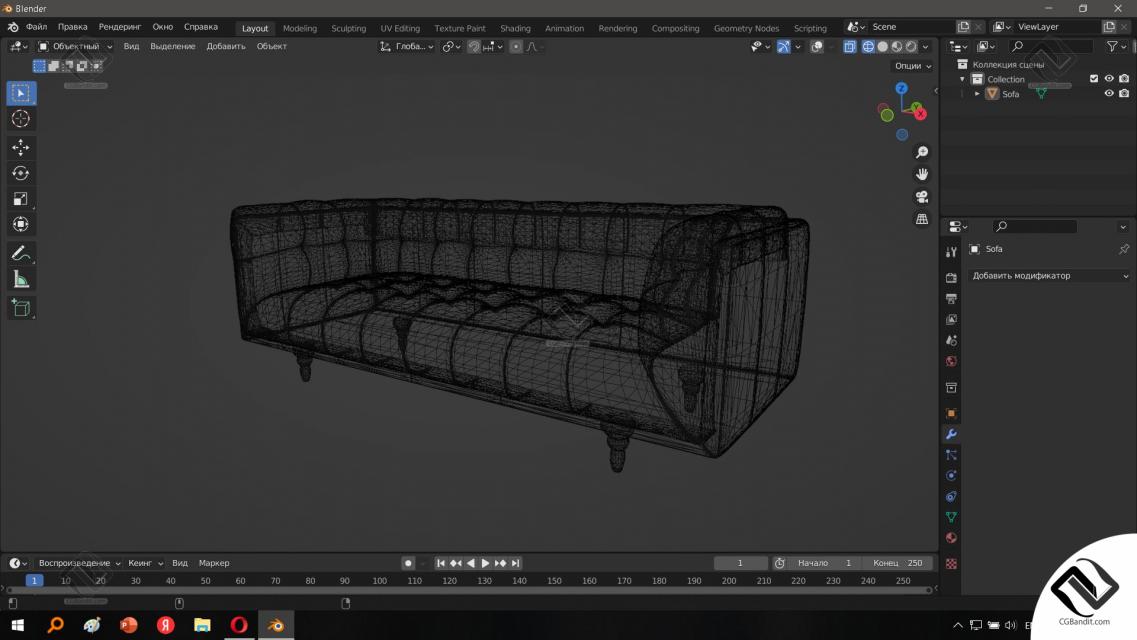Open the Object Mode dropdown
The width and height of the screenshot is (1137, 640).
click(x=76, y=46)
